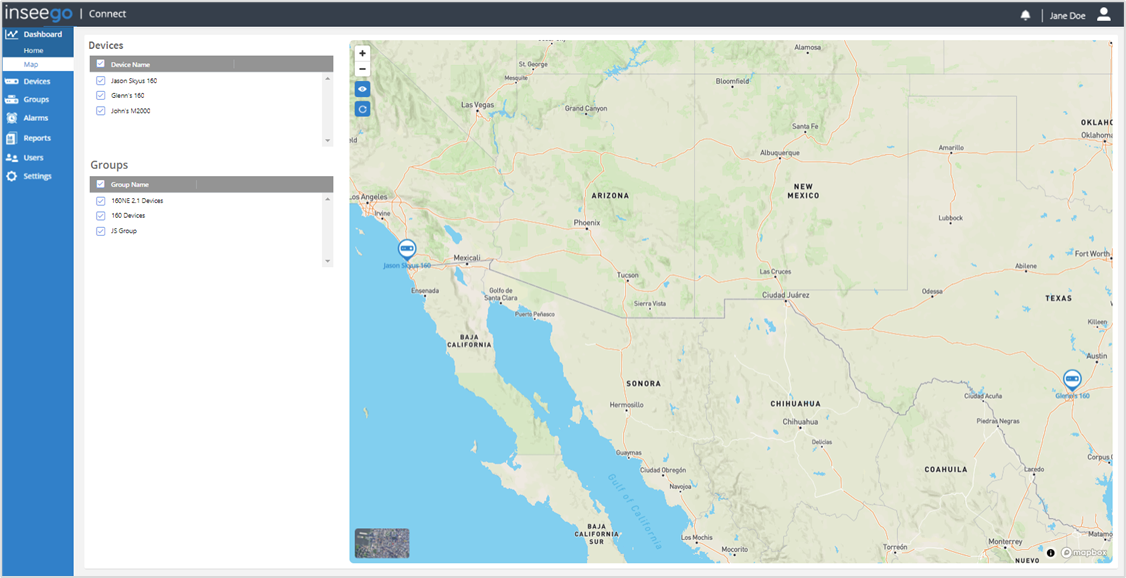Select Glenn's 160 name in Devices list
The height and width of the screenshot is (578, 1126).
128,95
